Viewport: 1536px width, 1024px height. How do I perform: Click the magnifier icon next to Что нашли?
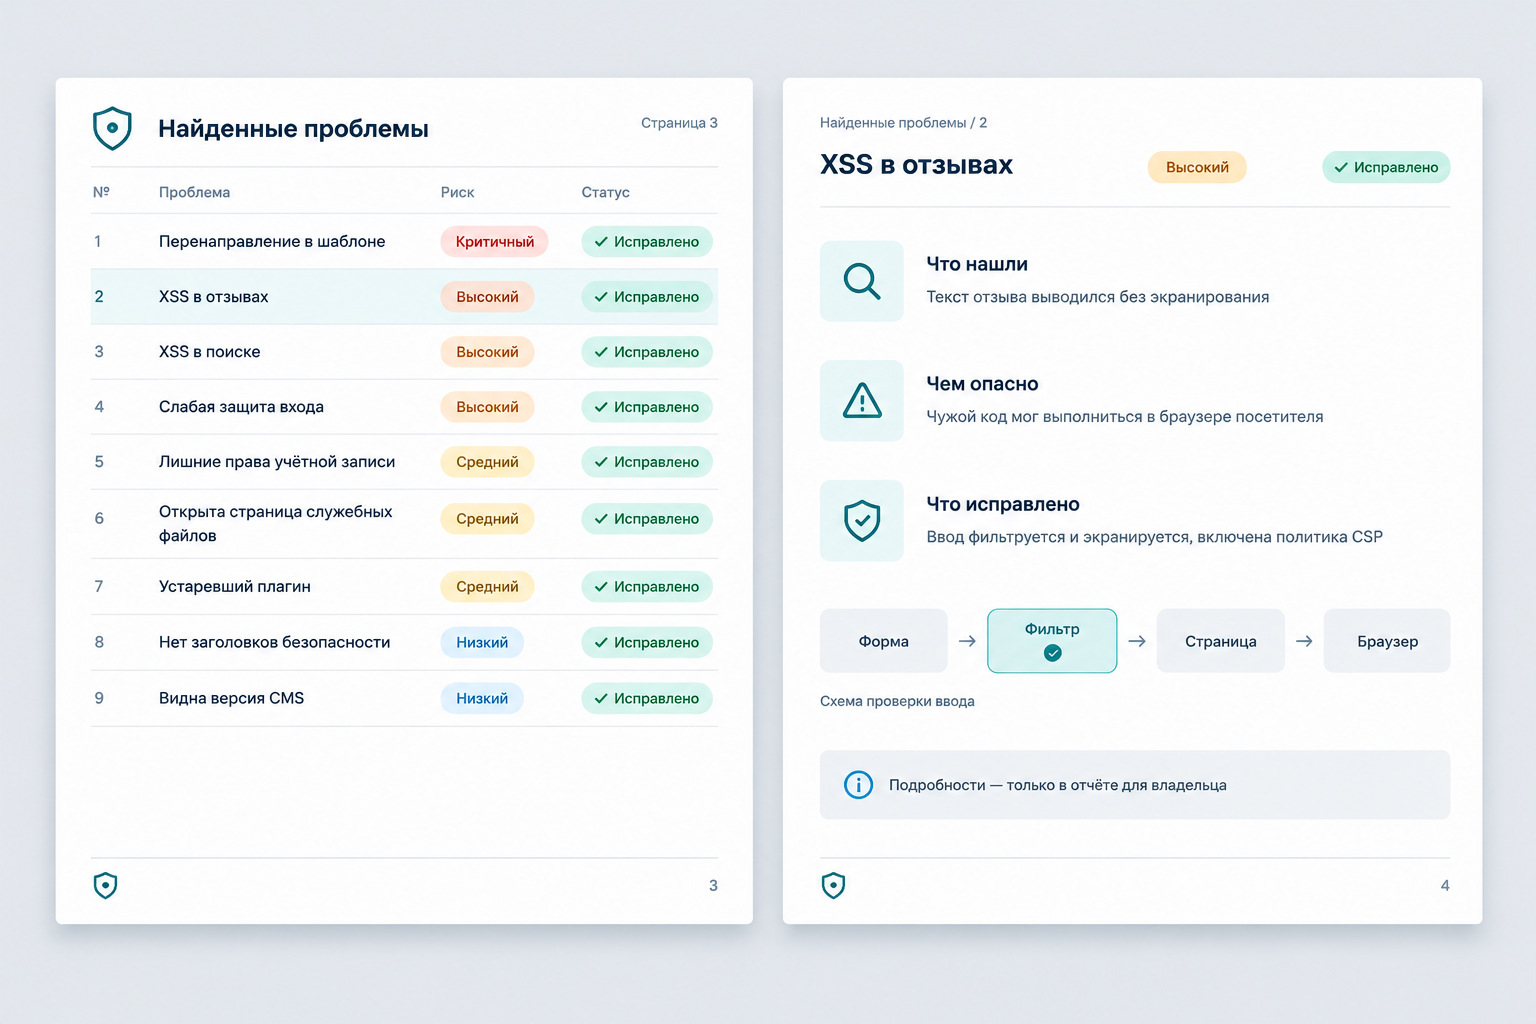coord(861,281)
